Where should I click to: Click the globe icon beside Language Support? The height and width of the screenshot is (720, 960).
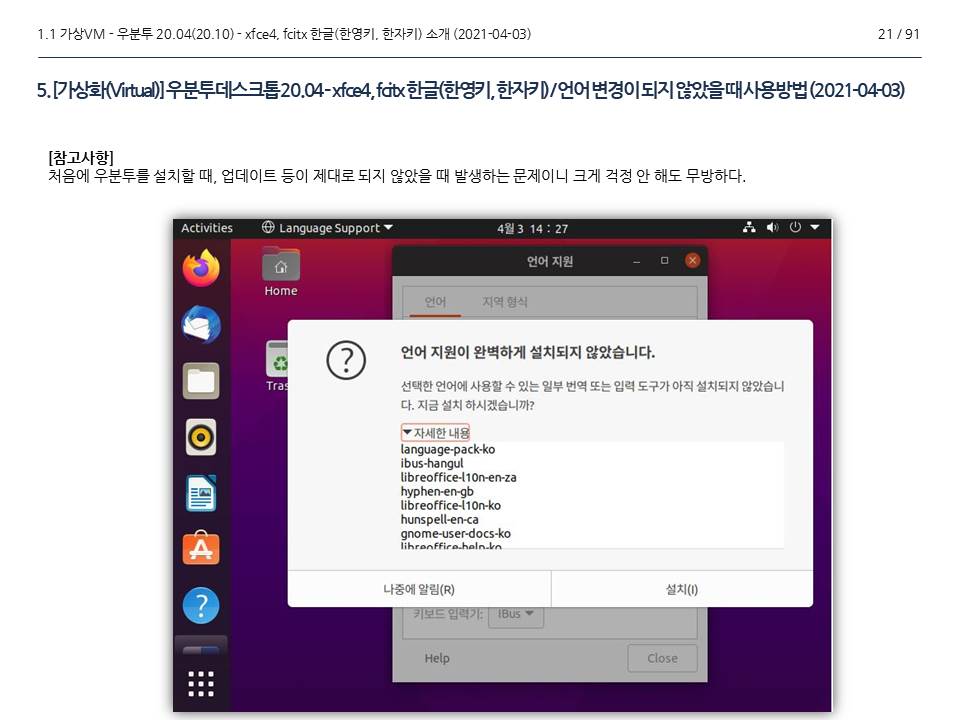(x=268, y=228)
